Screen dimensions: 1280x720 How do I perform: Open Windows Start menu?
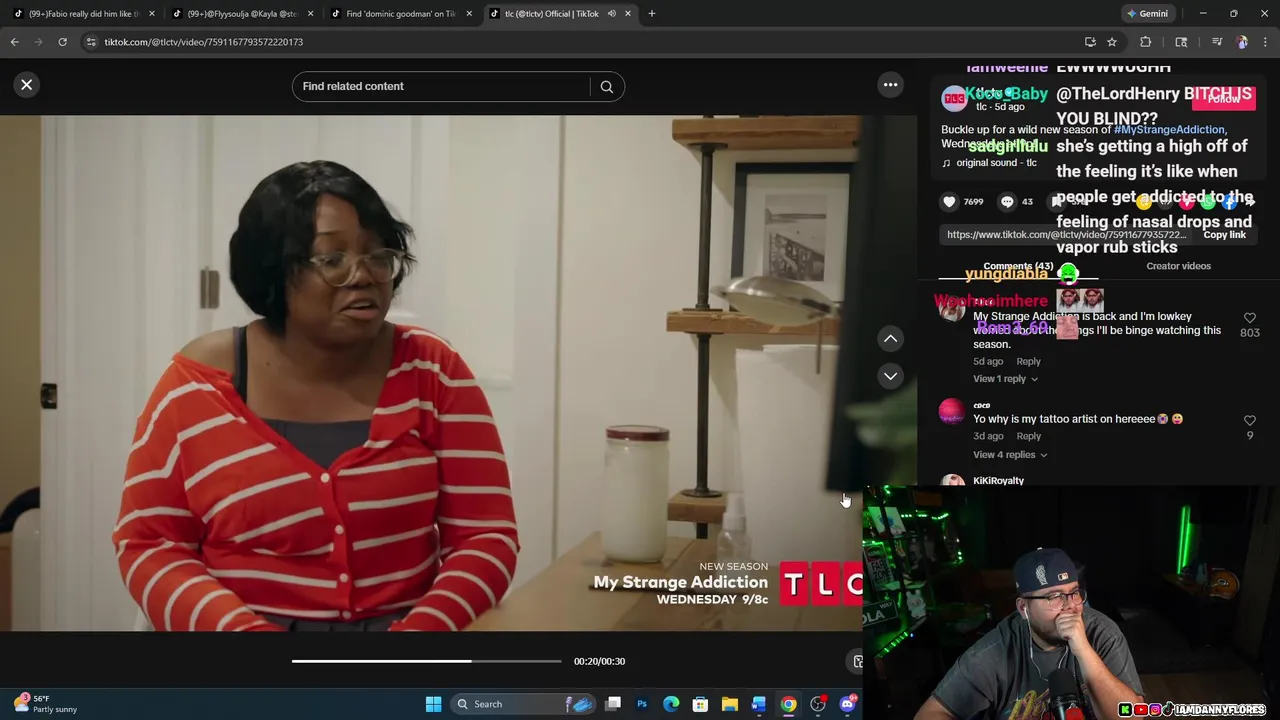[x=433, y=704]
